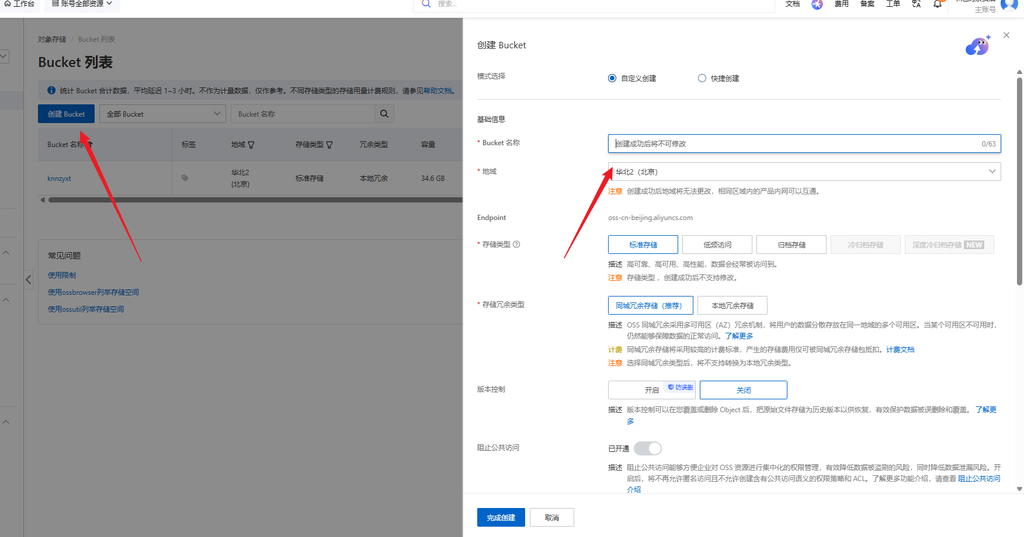The image size is (1024, 537).
Task: Click the 完成创建 button
Action: pos(501,517)
